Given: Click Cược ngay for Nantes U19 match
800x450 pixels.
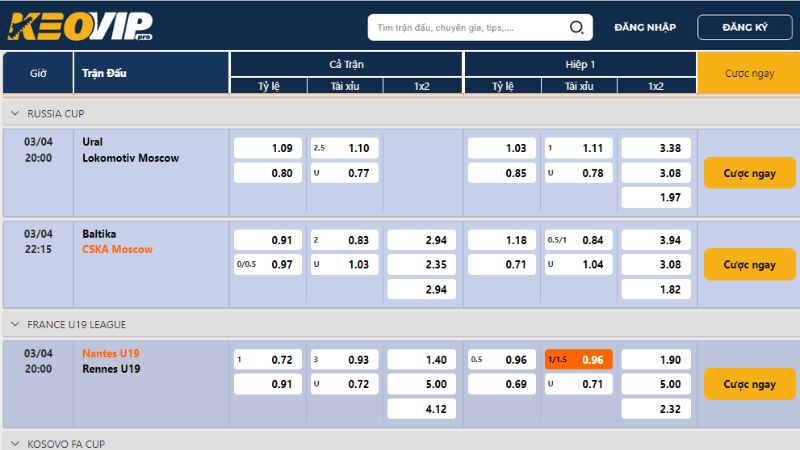Looking at the screenshot, I should coord(749,384).
